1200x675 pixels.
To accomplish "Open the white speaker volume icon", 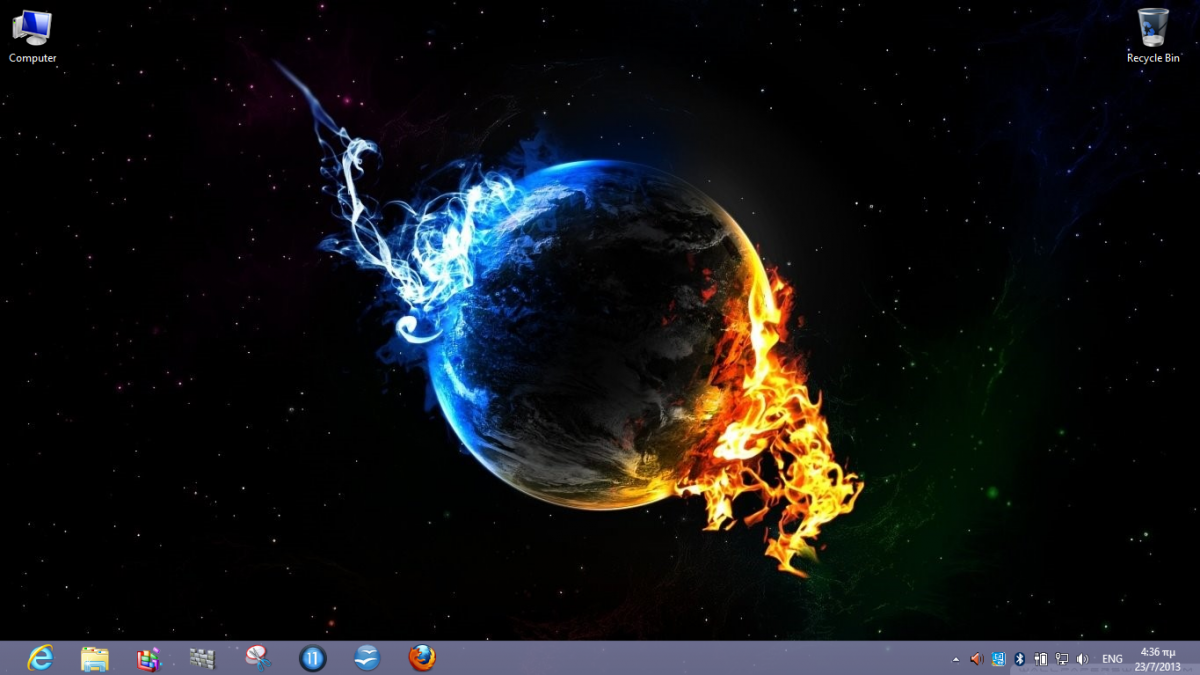I will (x=1082, y=659).
